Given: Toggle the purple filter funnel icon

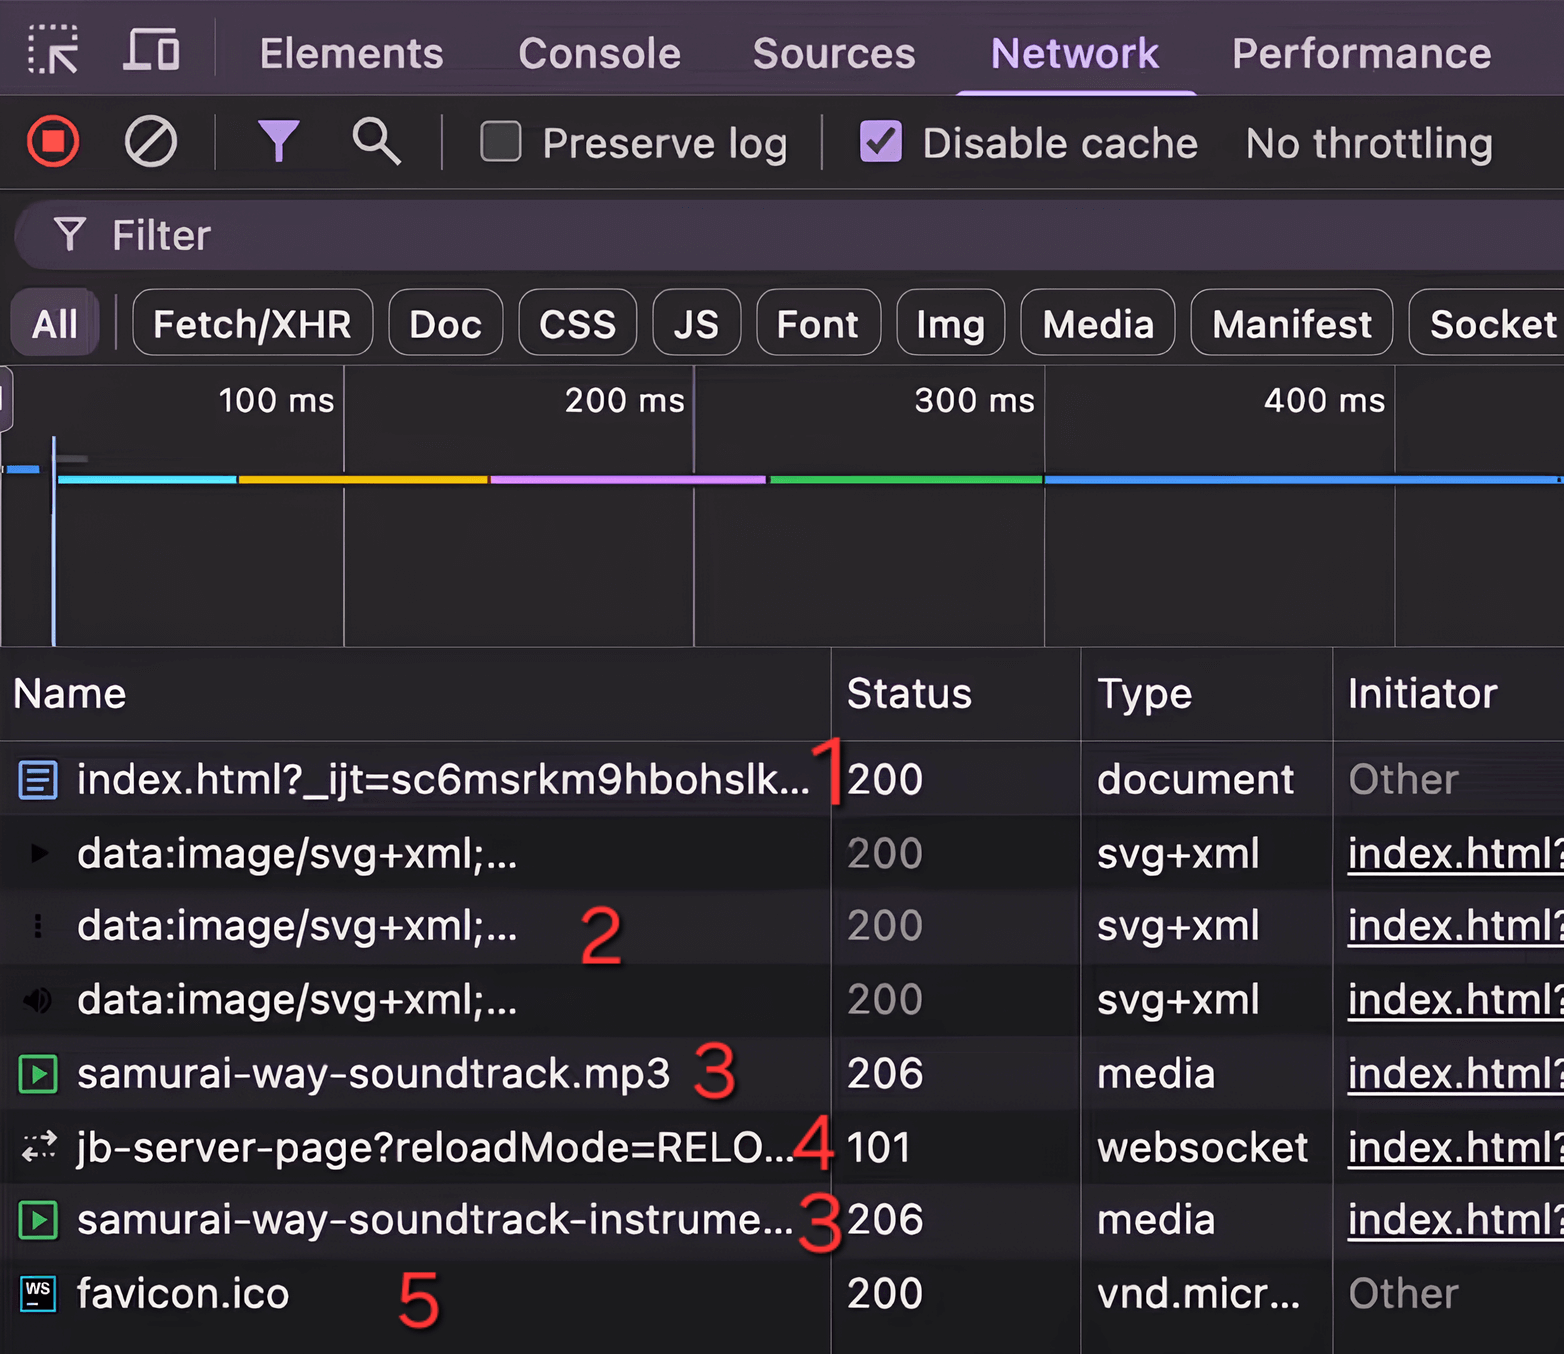Looking at the screenshot, I should pyautogui.click(x=278, y=142).
